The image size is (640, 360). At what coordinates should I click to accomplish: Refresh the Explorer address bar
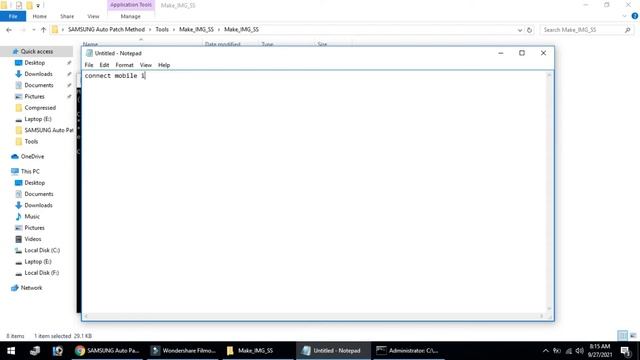click(529, 30)
